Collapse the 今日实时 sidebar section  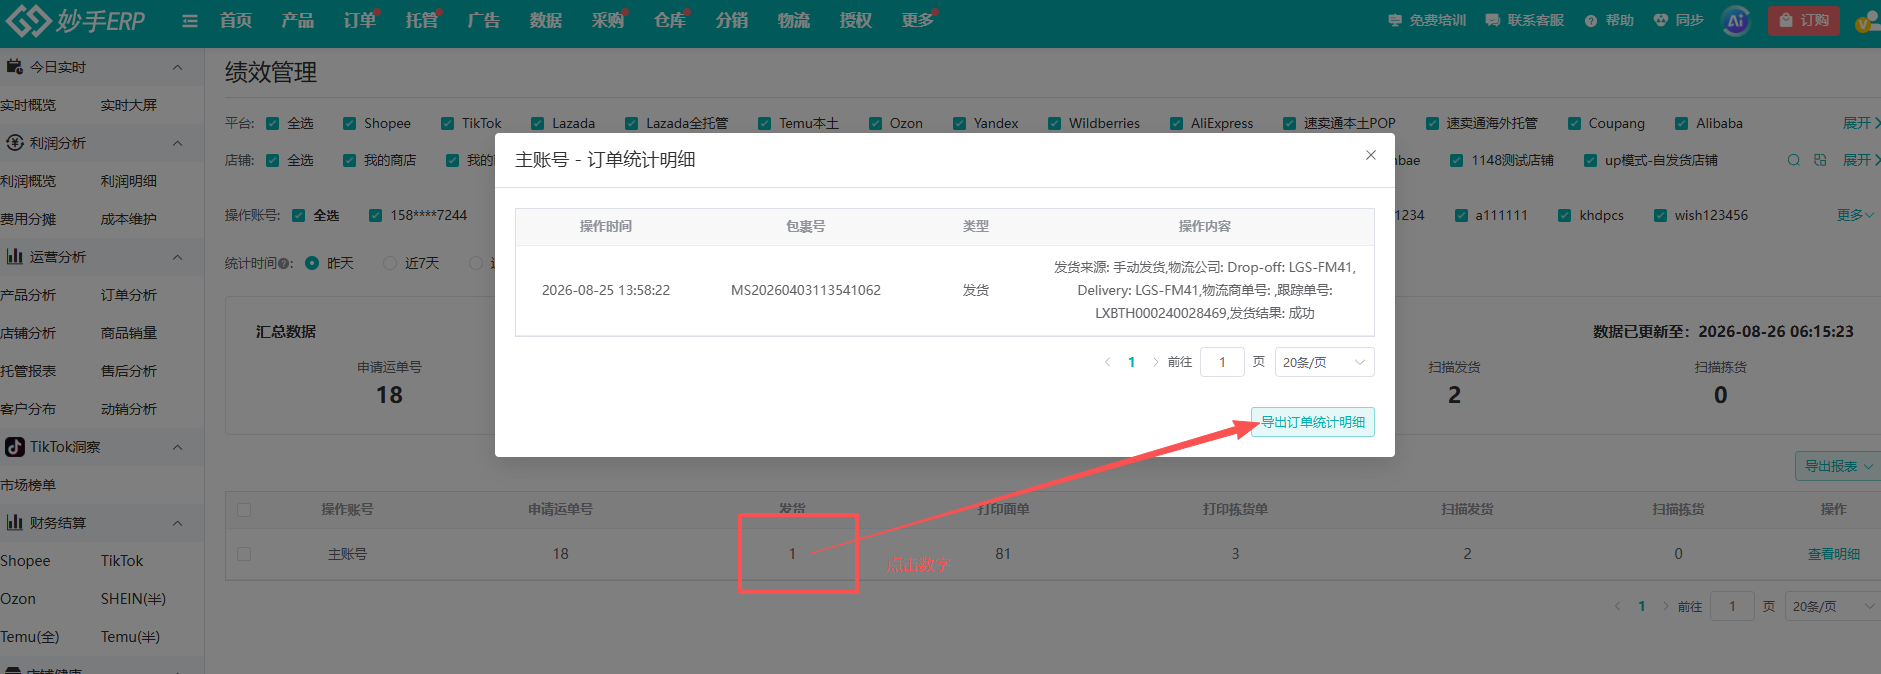(177, 67)
